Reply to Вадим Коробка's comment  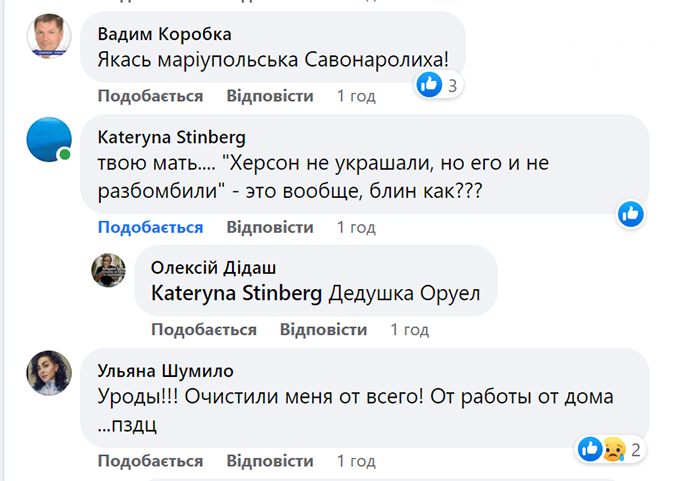270,96
